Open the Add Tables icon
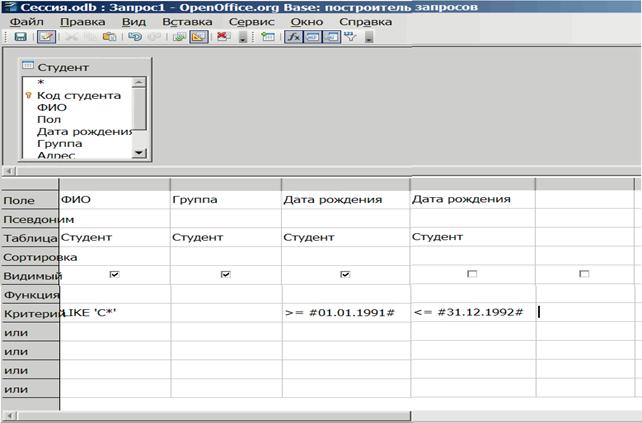Viewport: 642px width, 423px height. coord(268,37)
